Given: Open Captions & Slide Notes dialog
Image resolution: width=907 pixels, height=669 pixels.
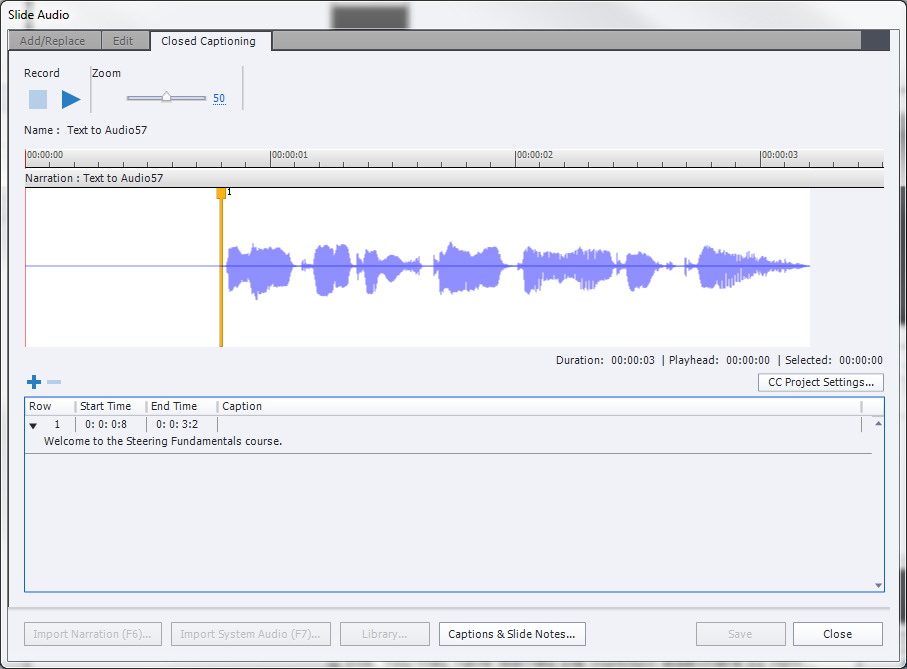Looking at the screenshot, I should click(511, 634).
